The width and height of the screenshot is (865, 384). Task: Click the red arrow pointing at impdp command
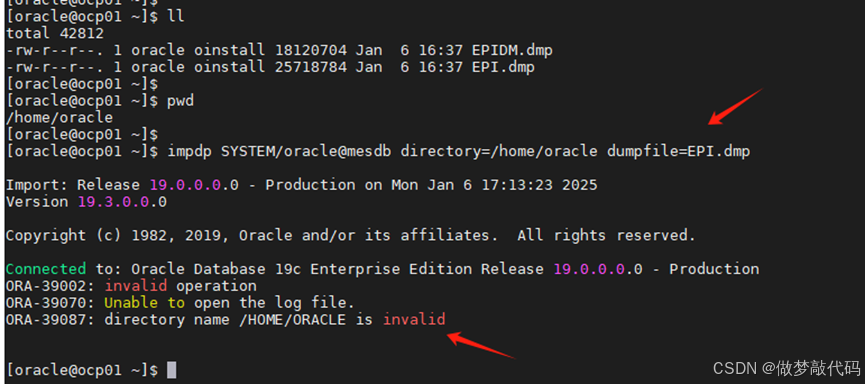[x=735, y=106]
